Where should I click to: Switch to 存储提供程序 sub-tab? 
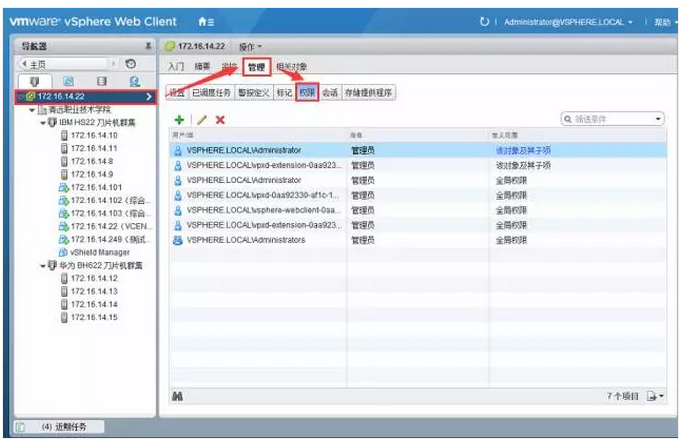369,92
